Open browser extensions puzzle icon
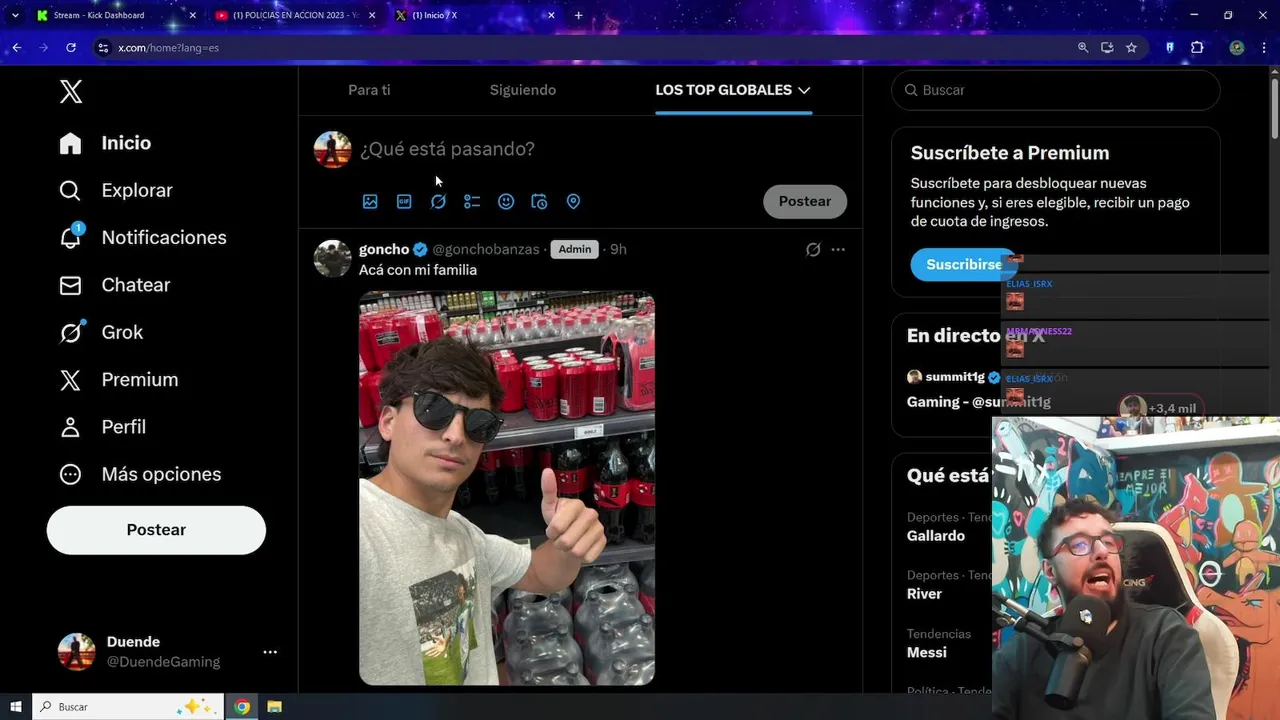 pos(1197,47)
